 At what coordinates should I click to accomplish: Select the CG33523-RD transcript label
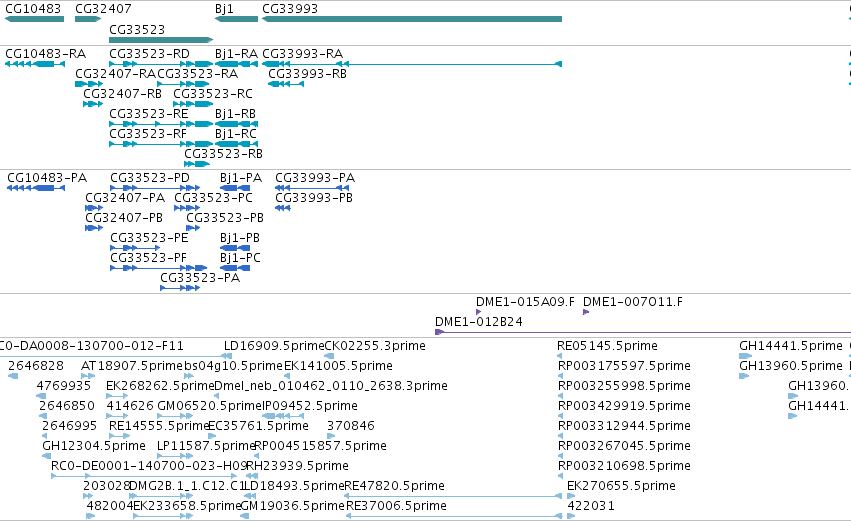[149, 54]
